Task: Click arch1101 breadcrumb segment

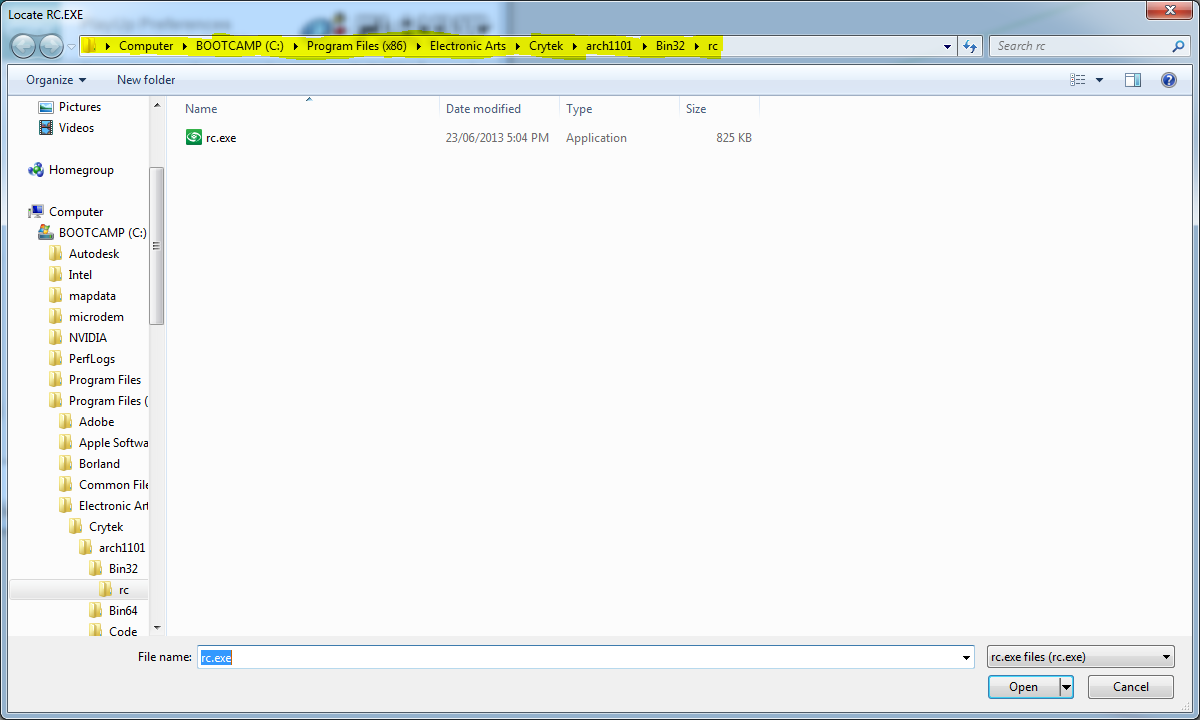Action: 609,46
